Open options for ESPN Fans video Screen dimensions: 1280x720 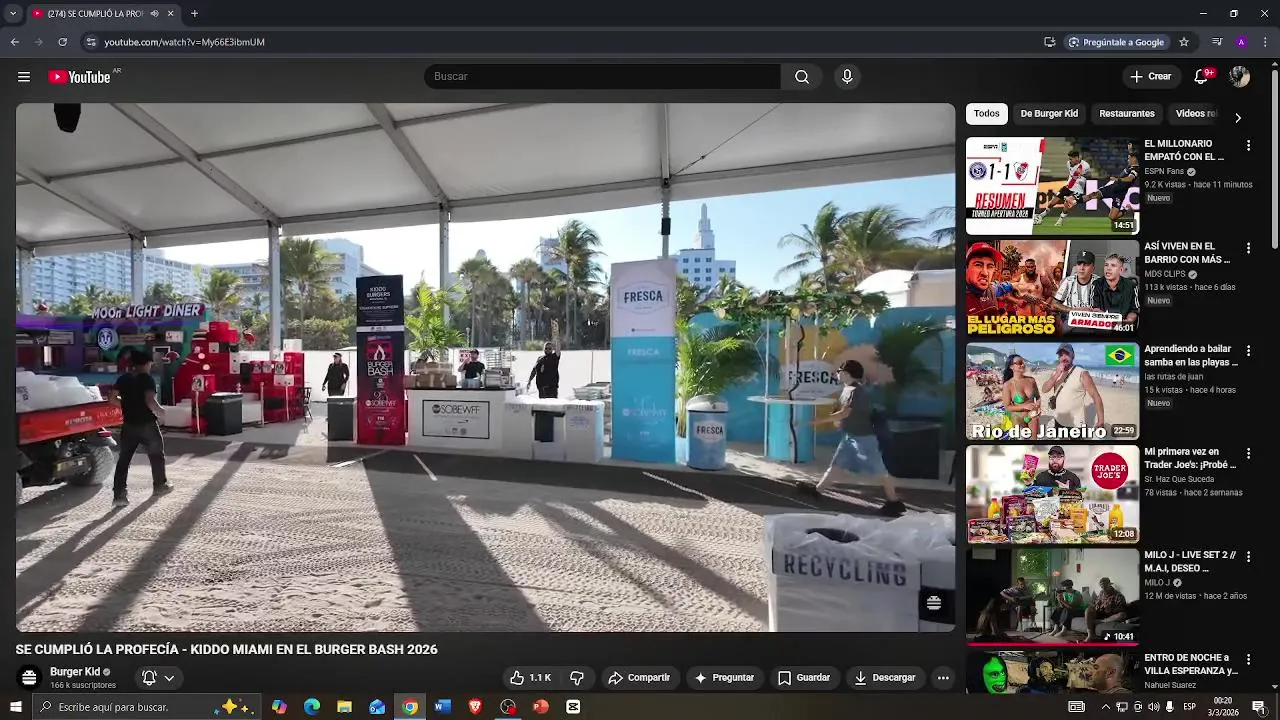point(1248,145)
